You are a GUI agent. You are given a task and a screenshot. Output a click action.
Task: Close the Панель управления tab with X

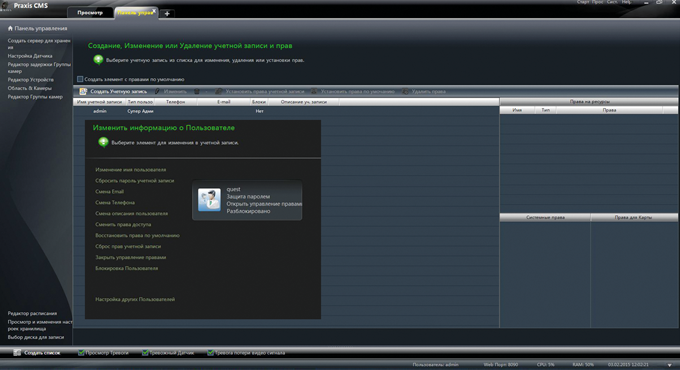[x=154, y=11]
